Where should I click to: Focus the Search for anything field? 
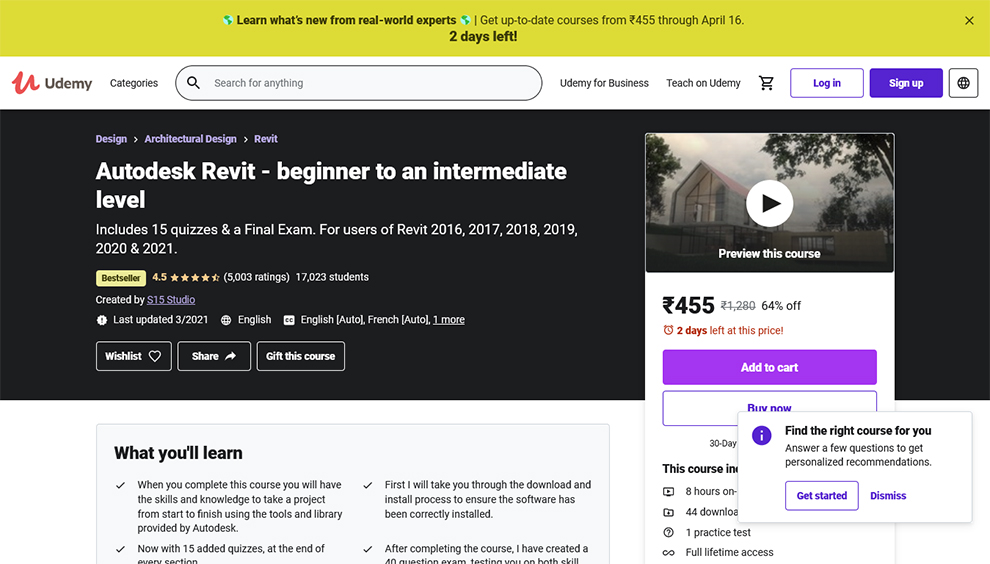tap(359, 83)
